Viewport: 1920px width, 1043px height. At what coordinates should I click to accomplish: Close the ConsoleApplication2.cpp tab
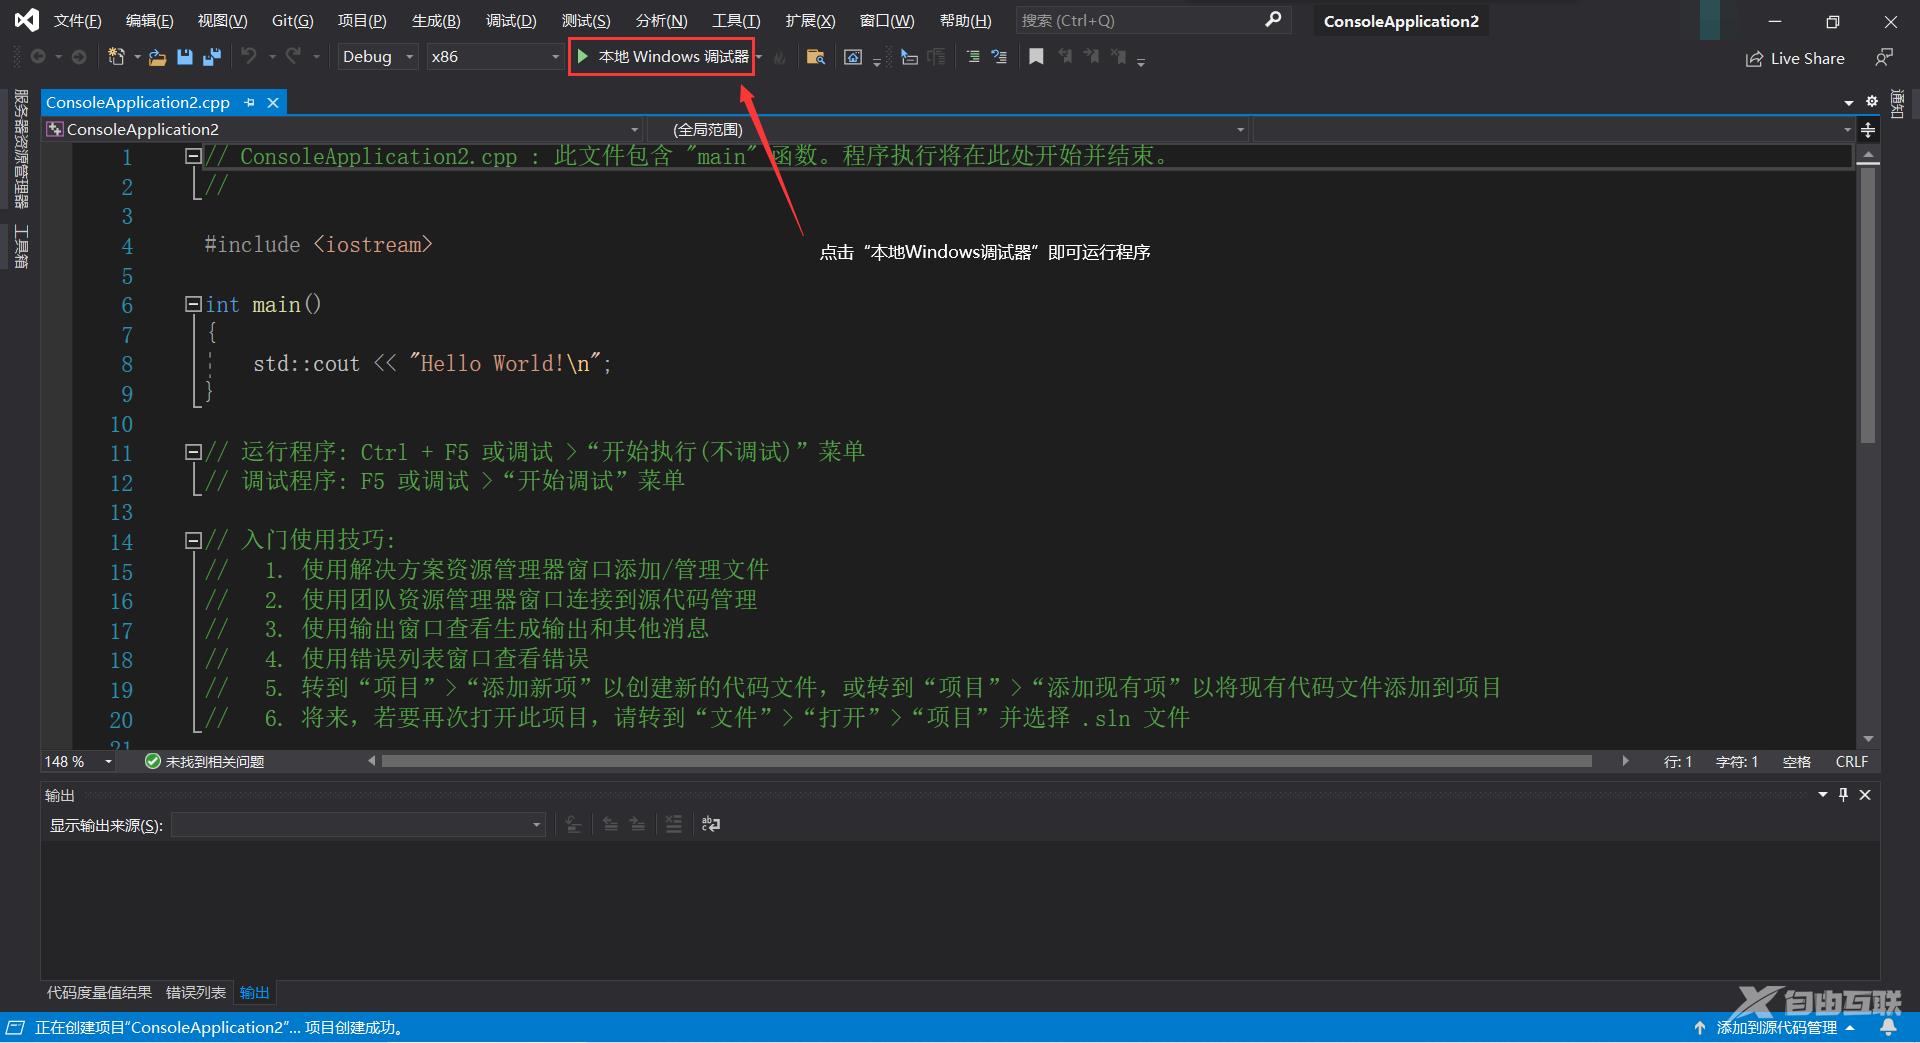point(273,102)
